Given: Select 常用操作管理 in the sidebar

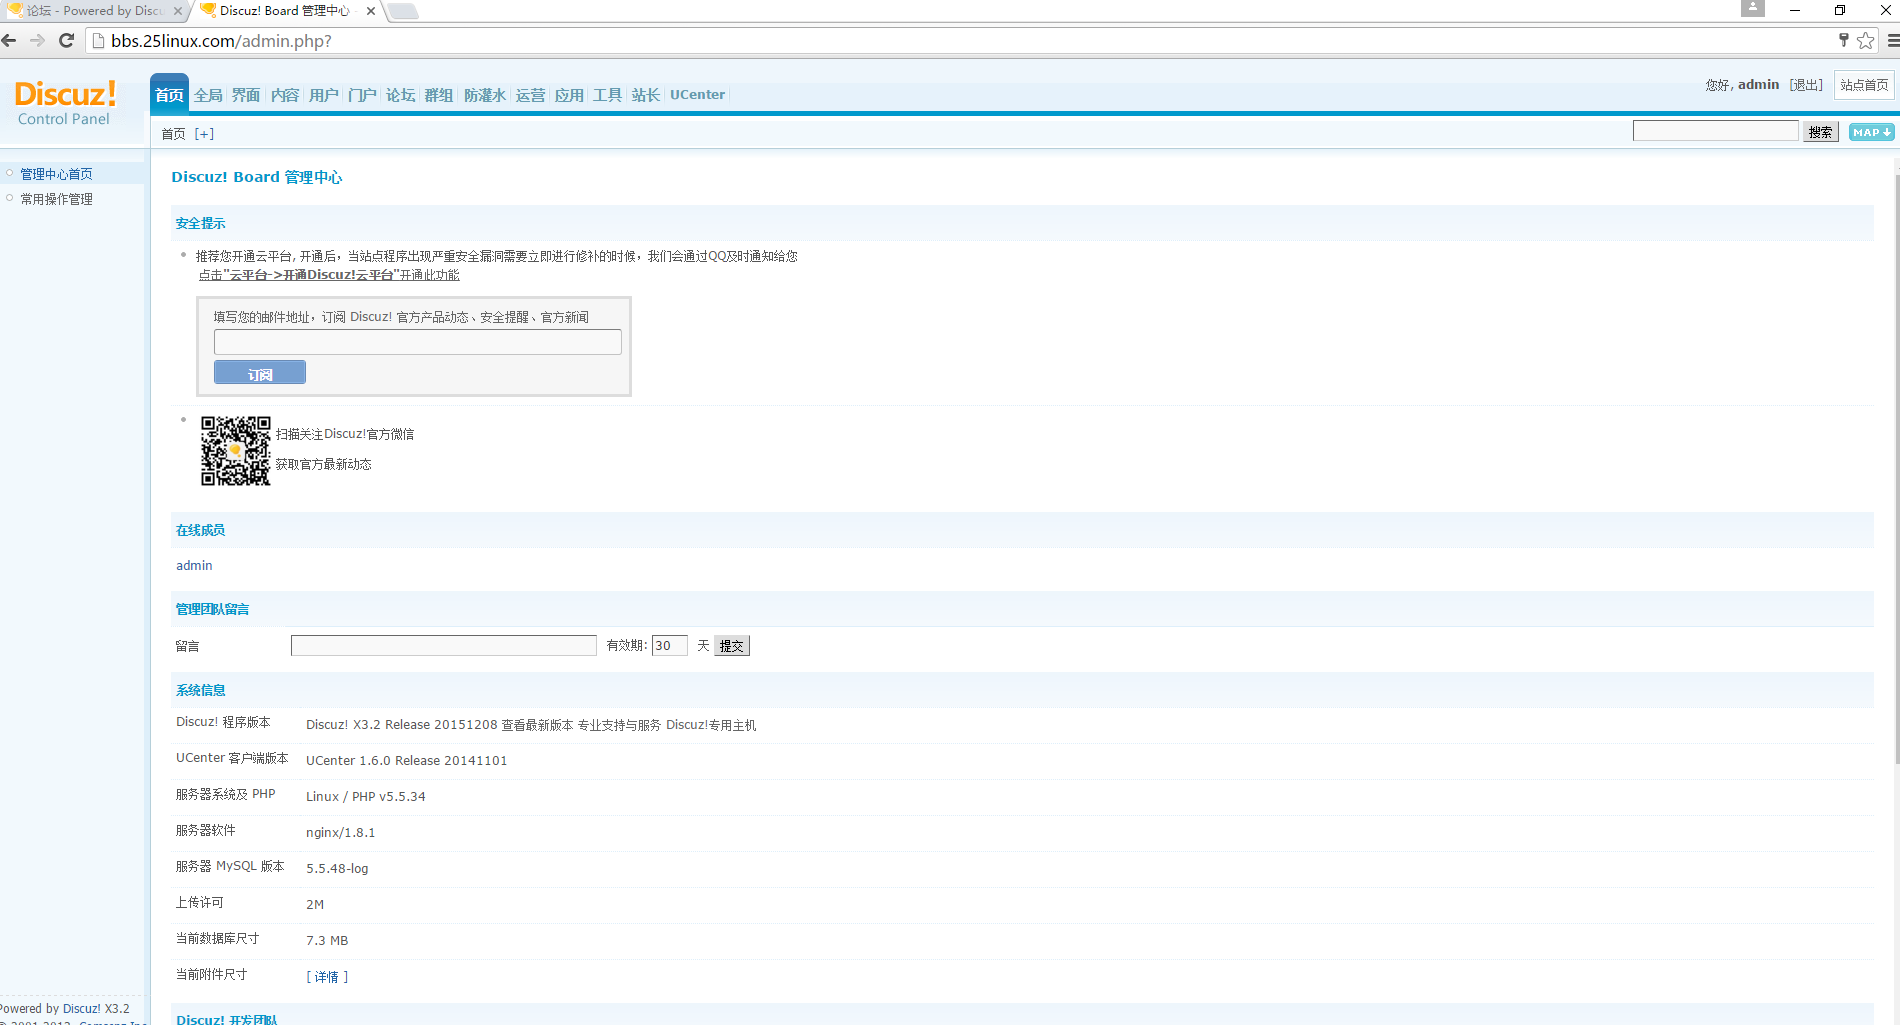Looking at the screenshot, I should [x=57, y=199].
